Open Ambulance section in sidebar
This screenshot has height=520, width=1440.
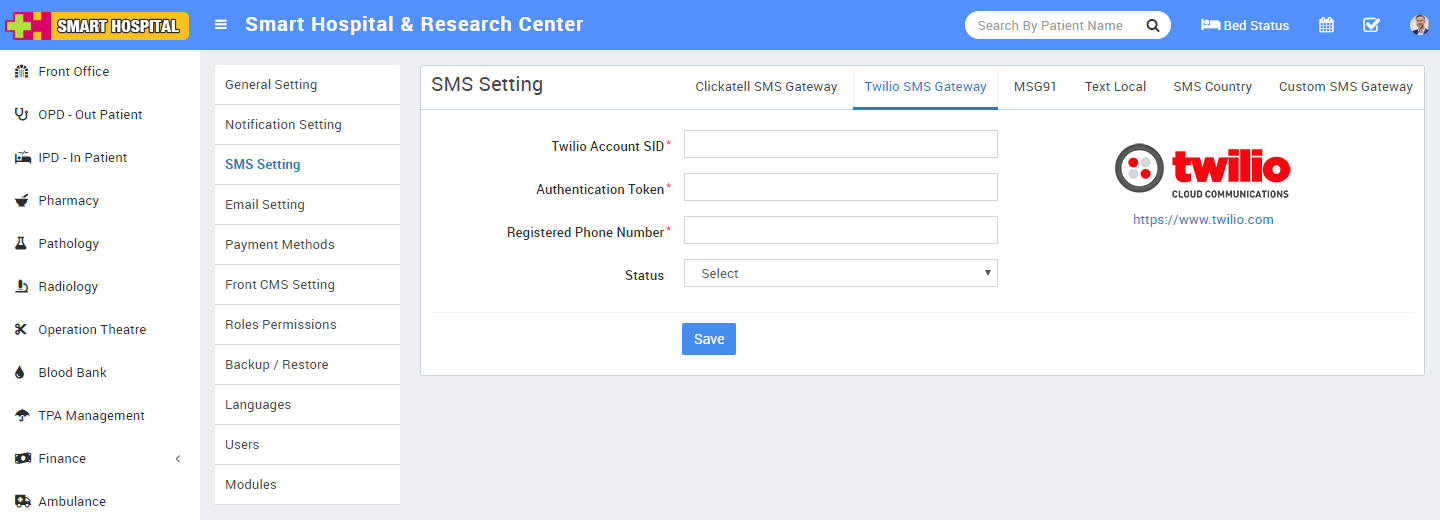(x=71, y=502)
